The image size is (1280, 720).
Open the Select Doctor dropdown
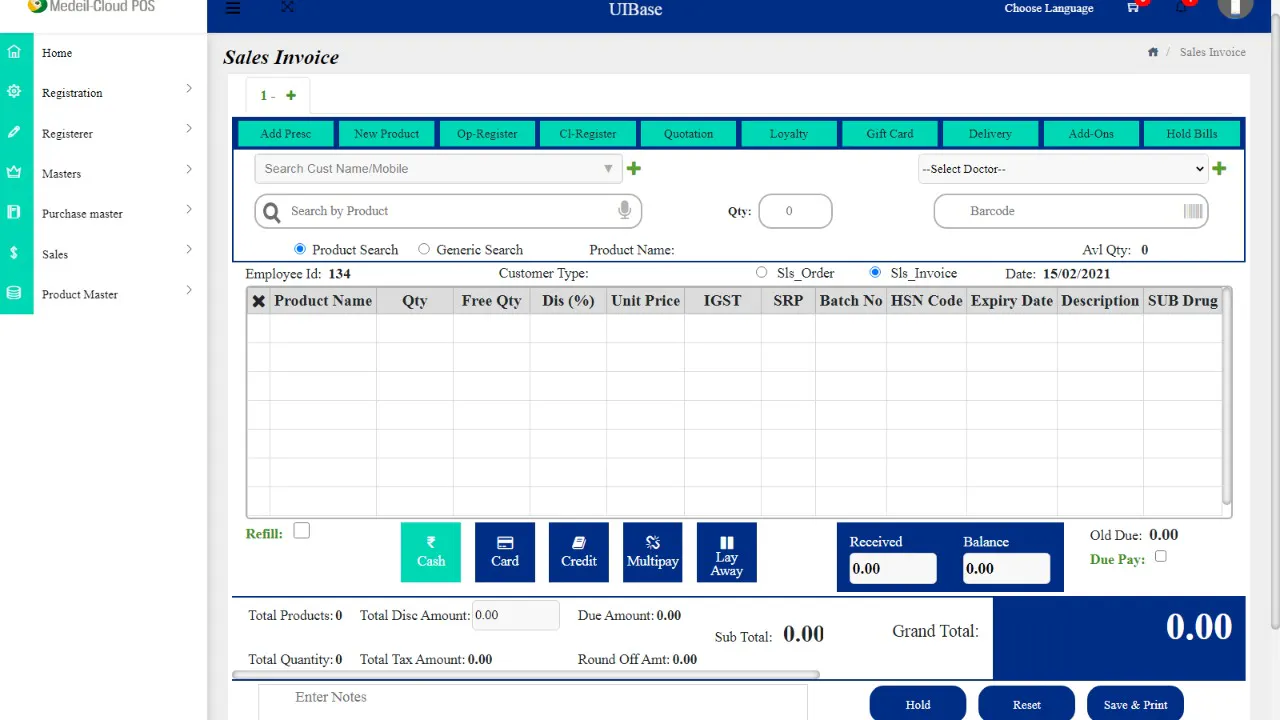[x=1063, y=169]
